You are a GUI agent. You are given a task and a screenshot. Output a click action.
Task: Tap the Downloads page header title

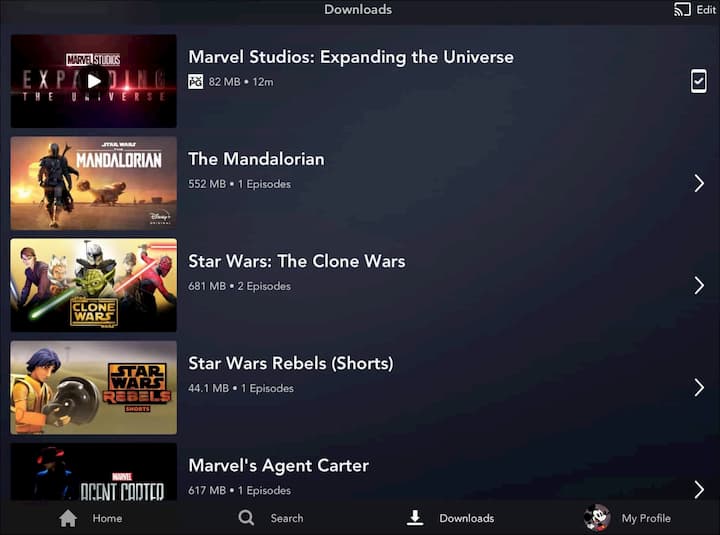coord(358,9)
